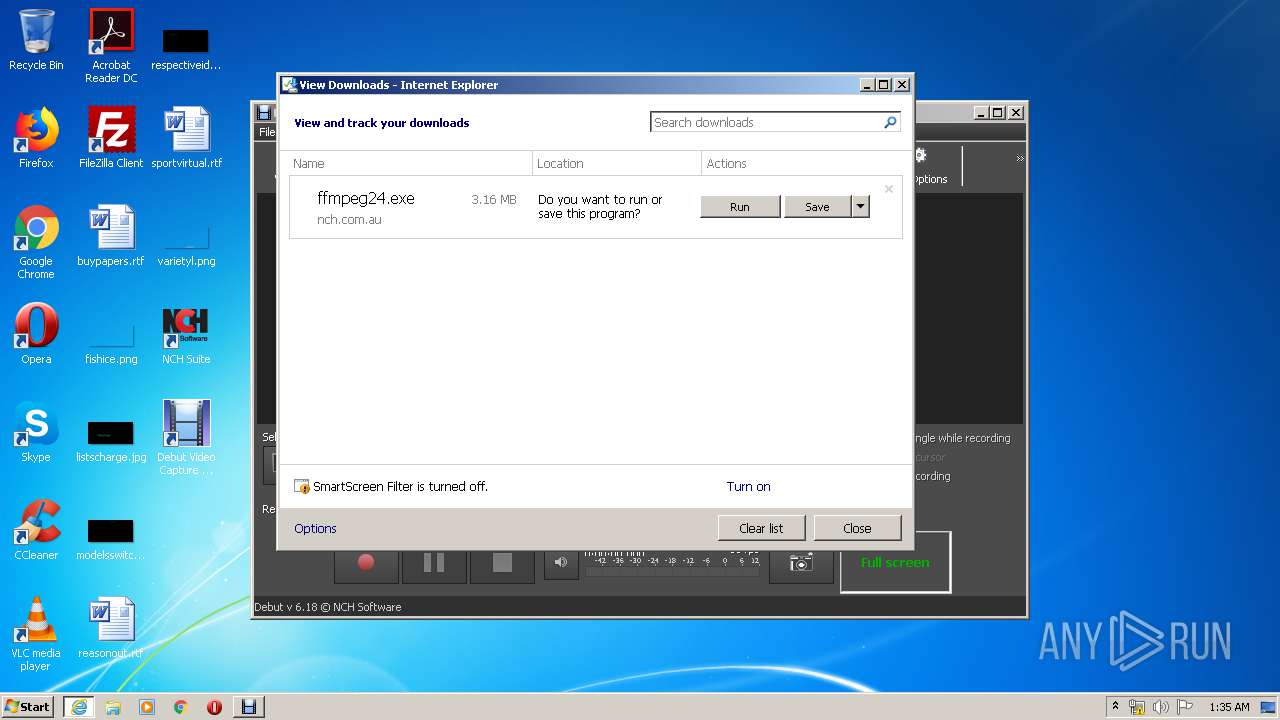Click the Debut record button
Viewport: 1280px width, 720px height.
(366, 563)
